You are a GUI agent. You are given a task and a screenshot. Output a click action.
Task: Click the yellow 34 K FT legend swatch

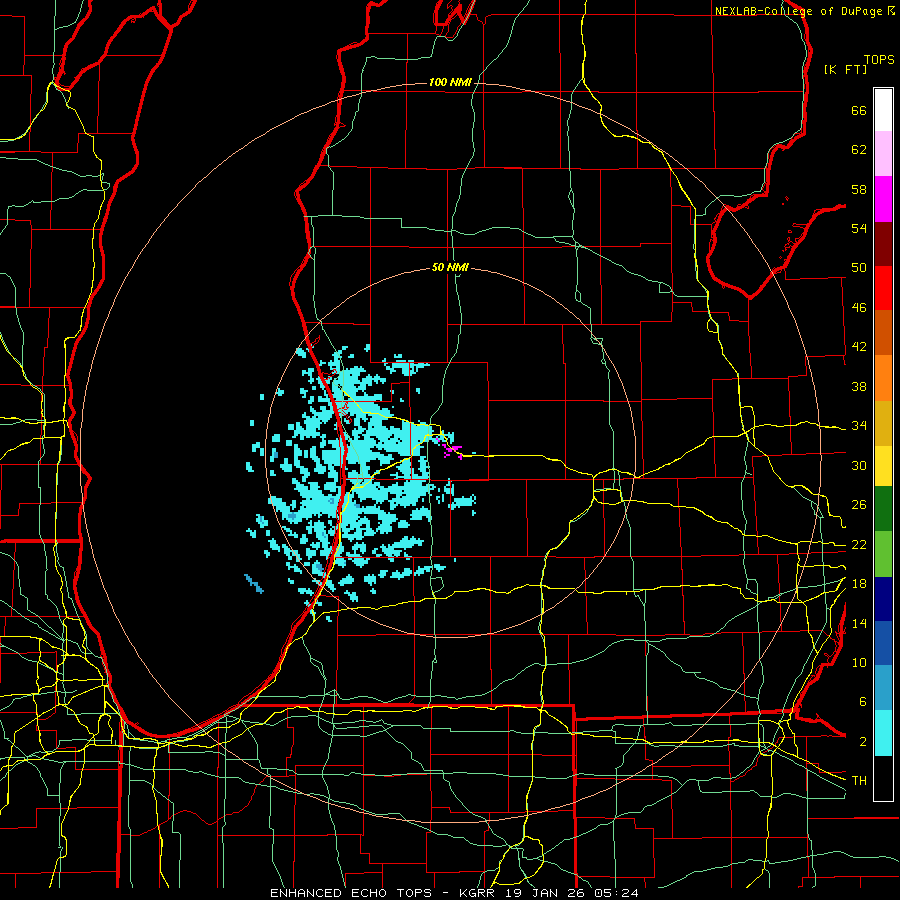click(883, 465)
